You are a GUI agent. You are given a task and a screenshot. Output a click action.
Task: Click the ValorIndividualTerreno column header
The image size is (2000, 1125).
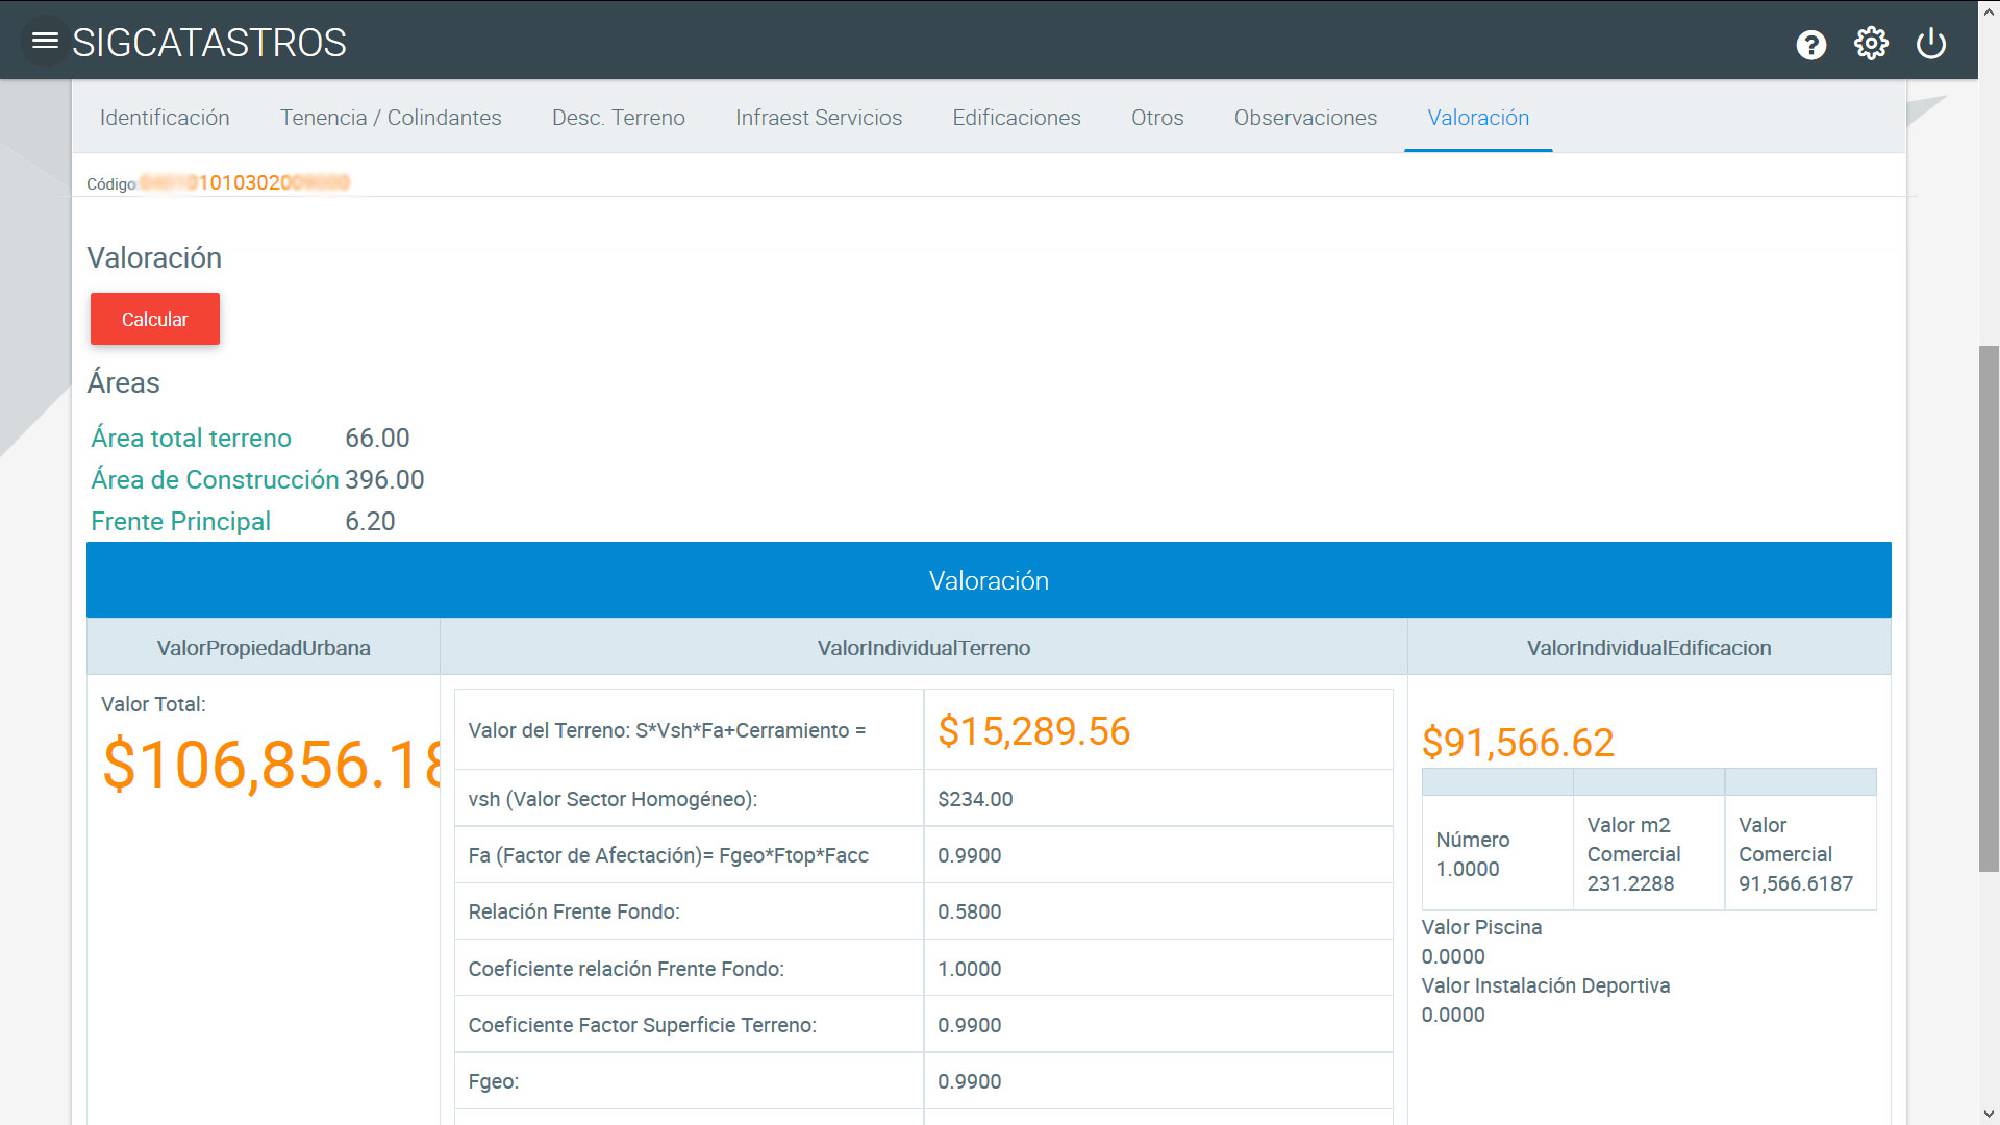(x=924, y=647)
